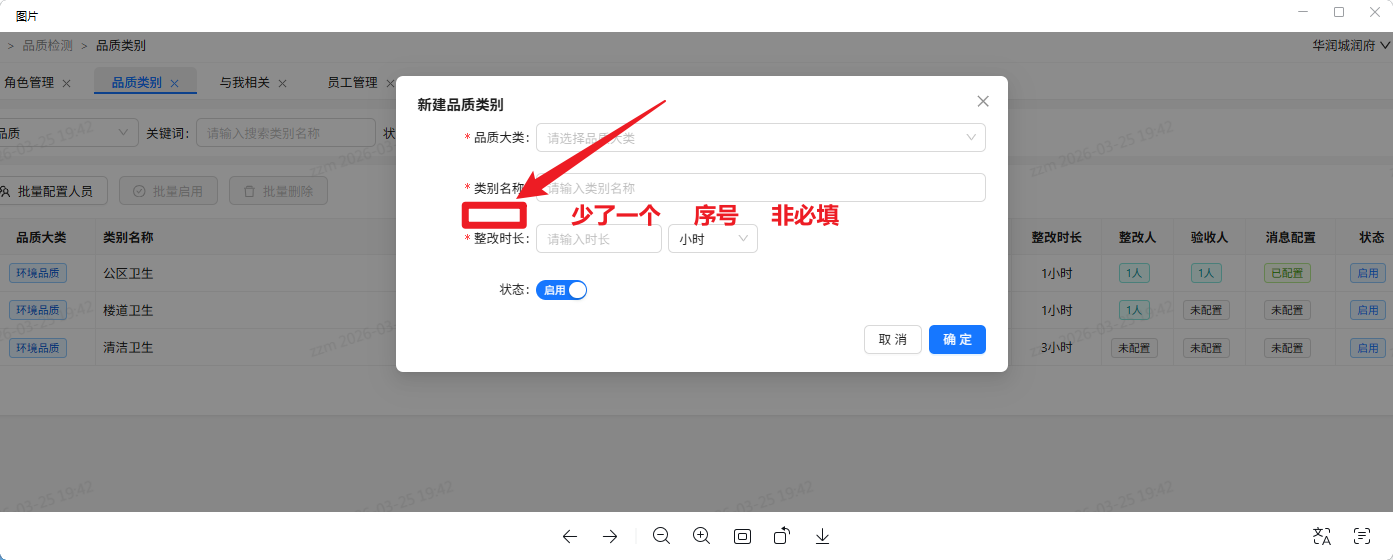Click 启用 status tag in 清洁卫生 row
This screenshot has height=560, width=1393.
(1367, 348)
